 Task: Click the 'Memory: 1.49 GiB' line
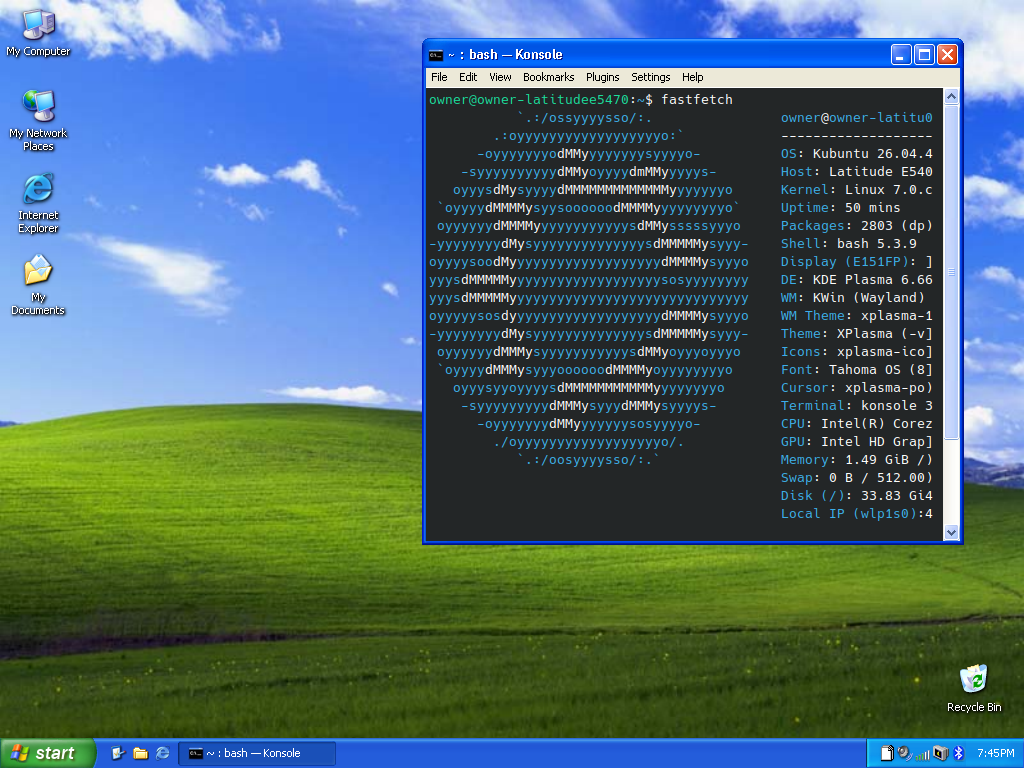(x=856, y=460)
